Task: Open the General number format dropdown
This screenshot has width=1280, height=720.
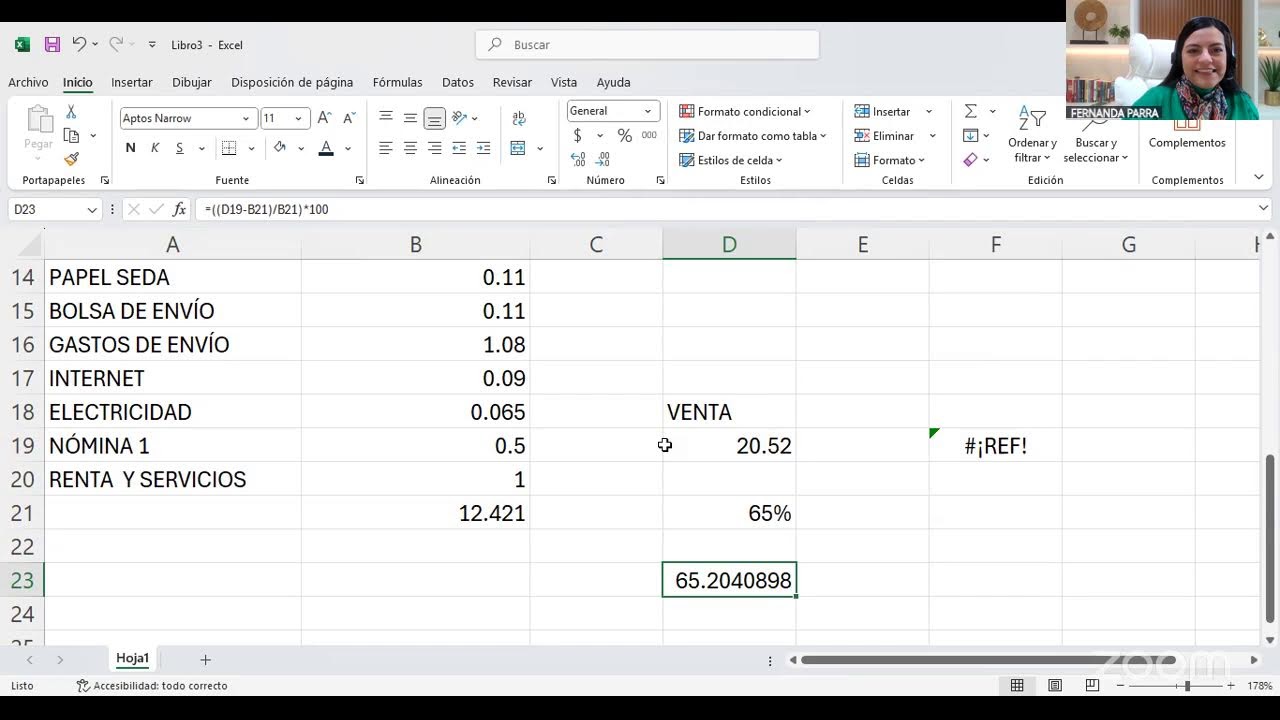Action: 648,111
